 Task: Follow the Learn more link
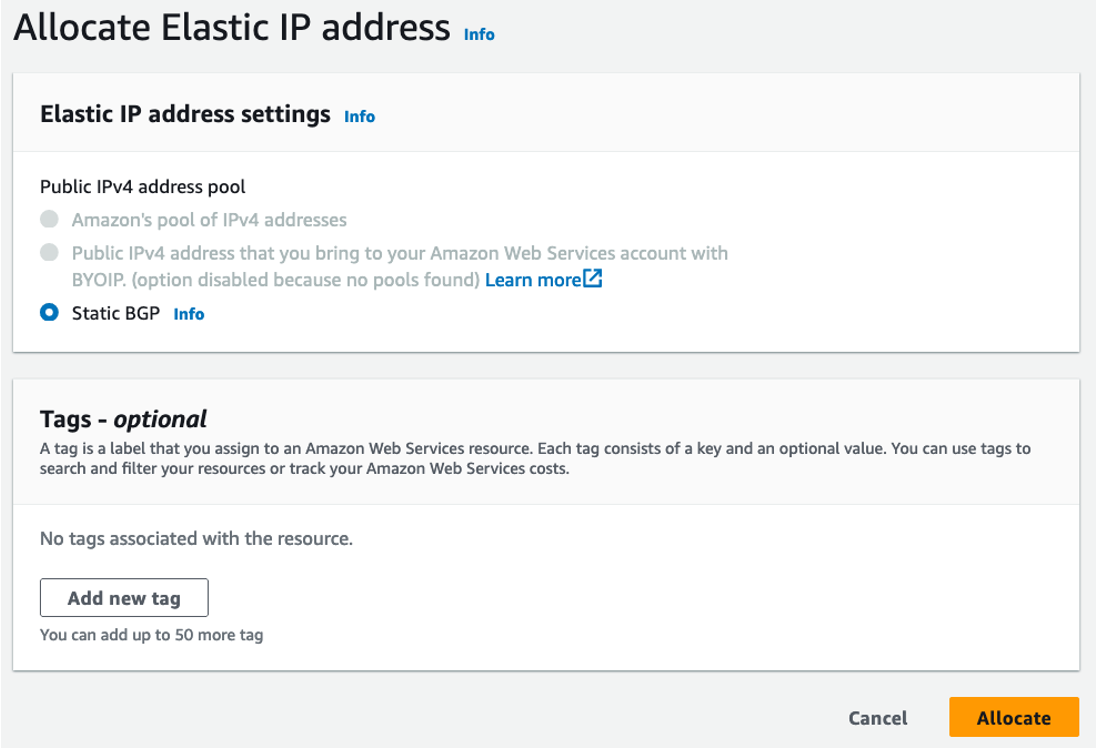532,280
